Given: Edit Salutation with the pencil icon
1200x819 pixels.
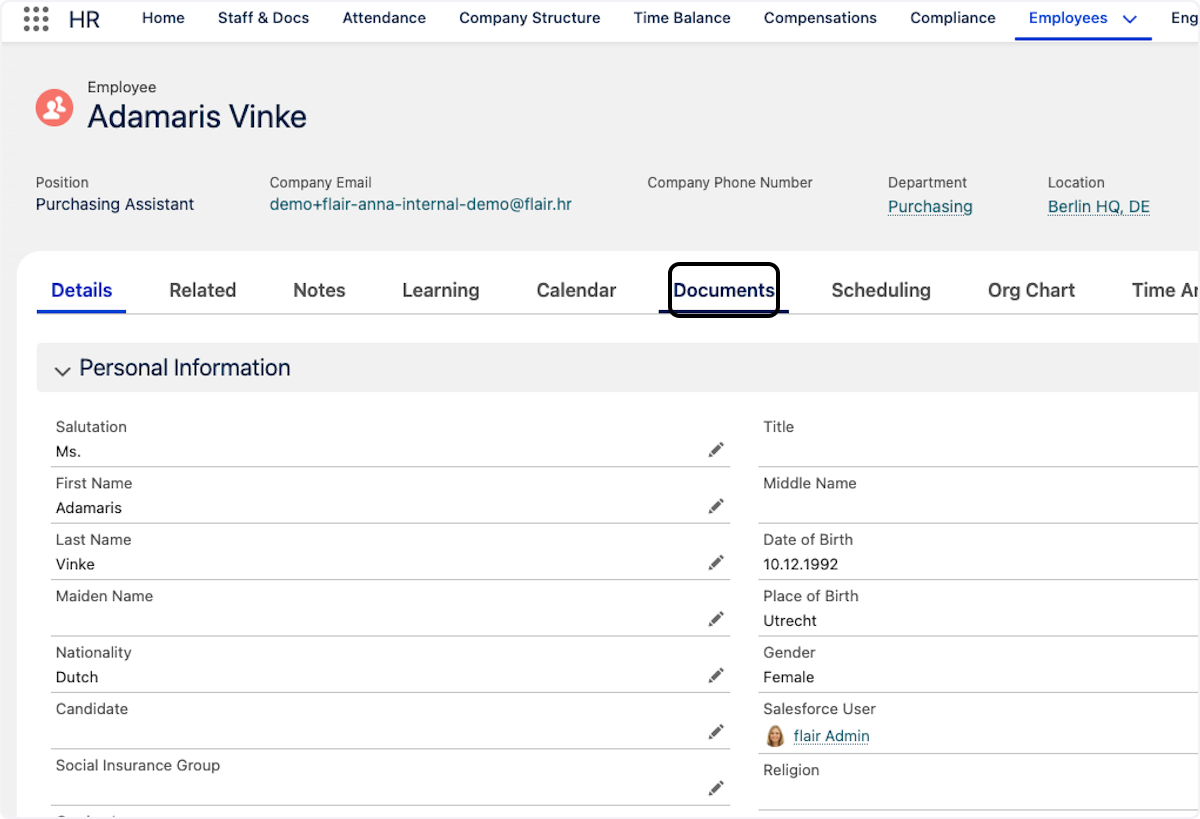Looking at the screenshot, I should tap(716, 450).
